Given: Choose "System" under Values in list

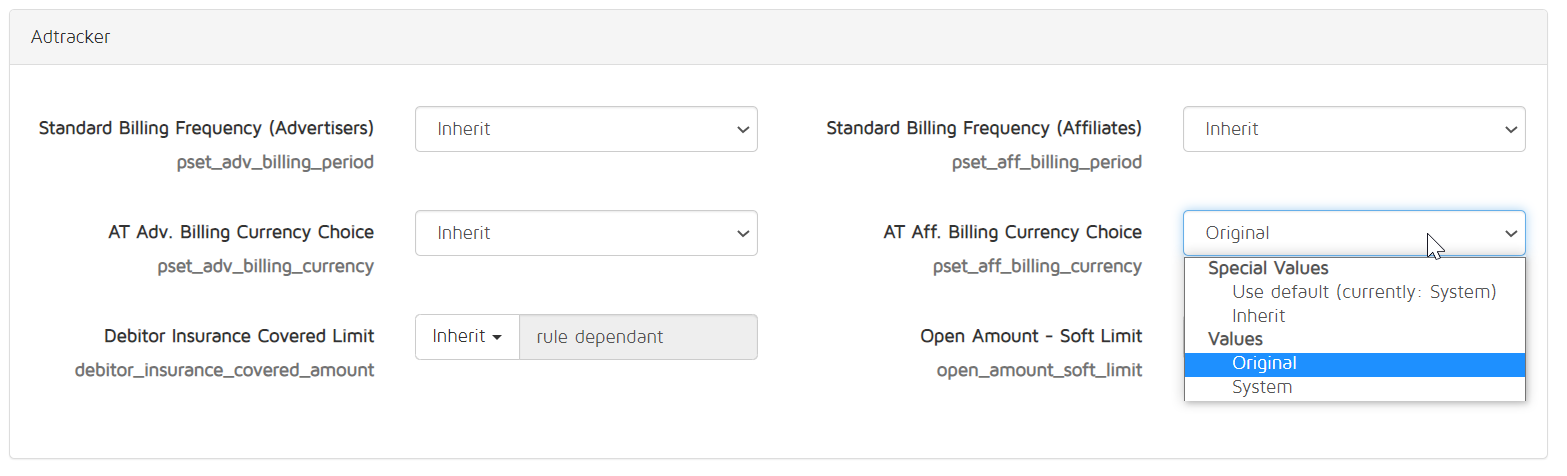Looking at the screenshot, I should [x=1262, y=388].
